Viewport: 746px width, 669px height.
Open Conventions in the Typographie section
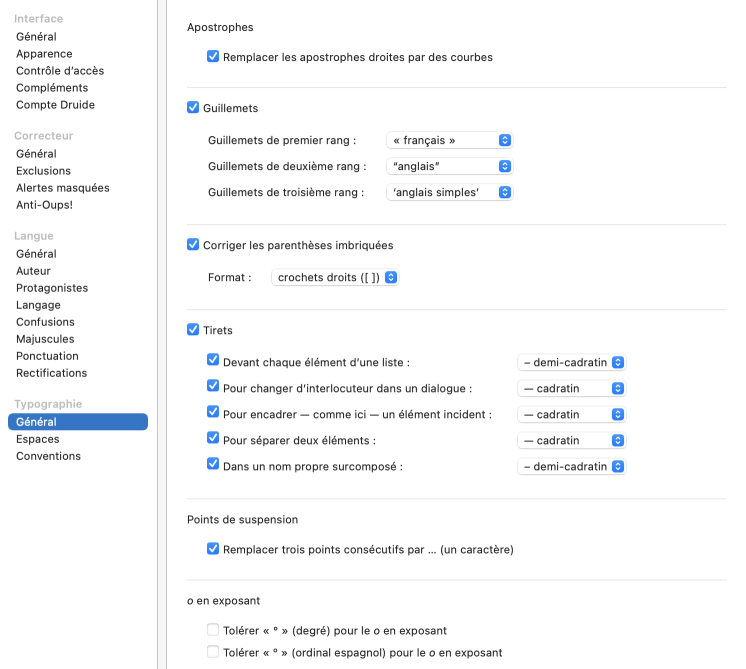(48, 456)
